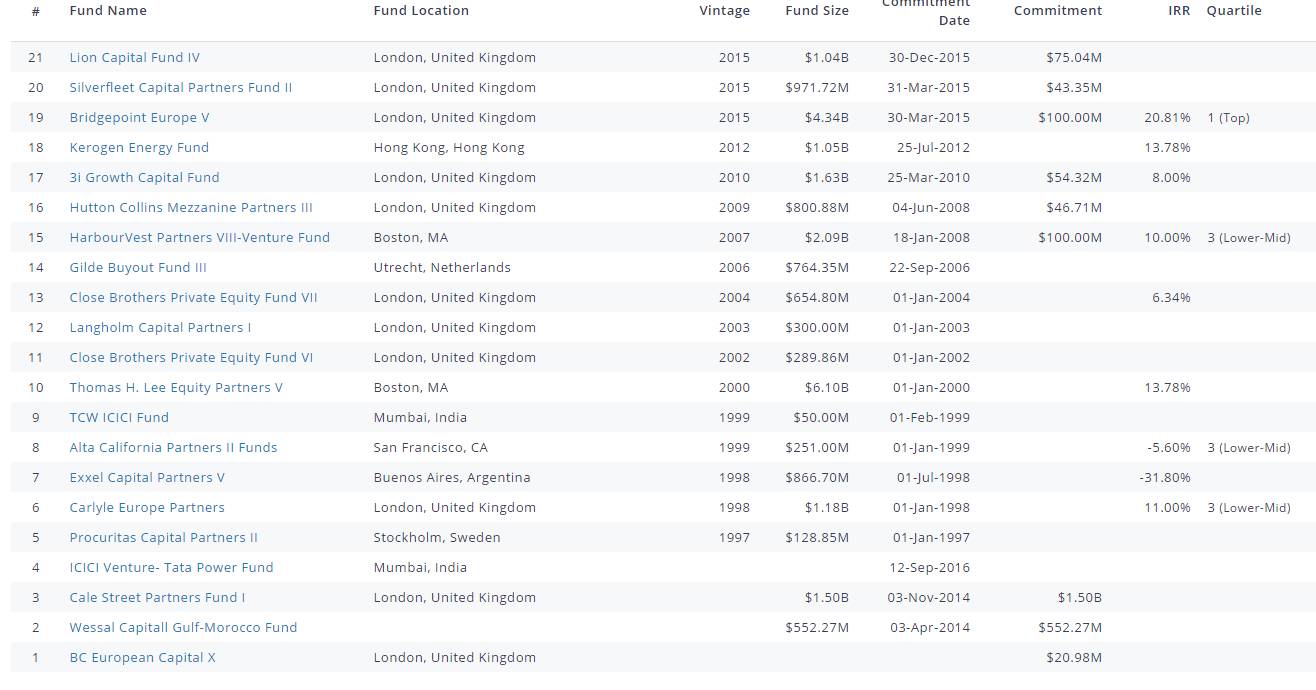This screenshot has width=1316, height=690.
Task: Click the Fund Size column header
Action: 817,10
